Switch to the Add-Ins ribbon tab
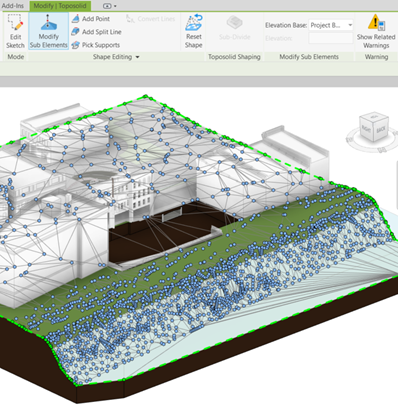Viewport: 398px width, 406px height. (13, 6)
